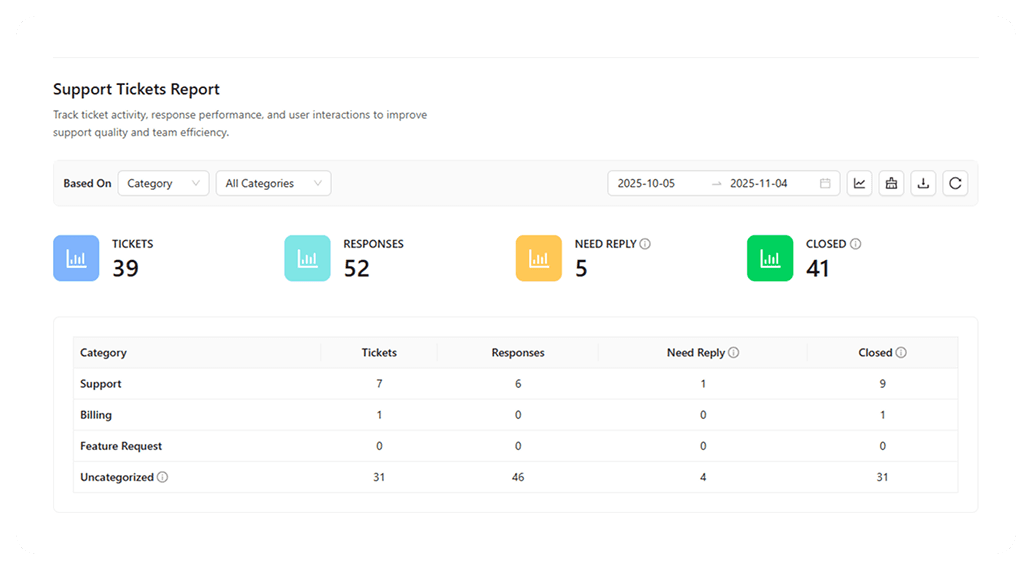This screenshot has height=570, width=1032.
Task: Click info icon beside NEED REPLY stat
Action: point(645,244)
